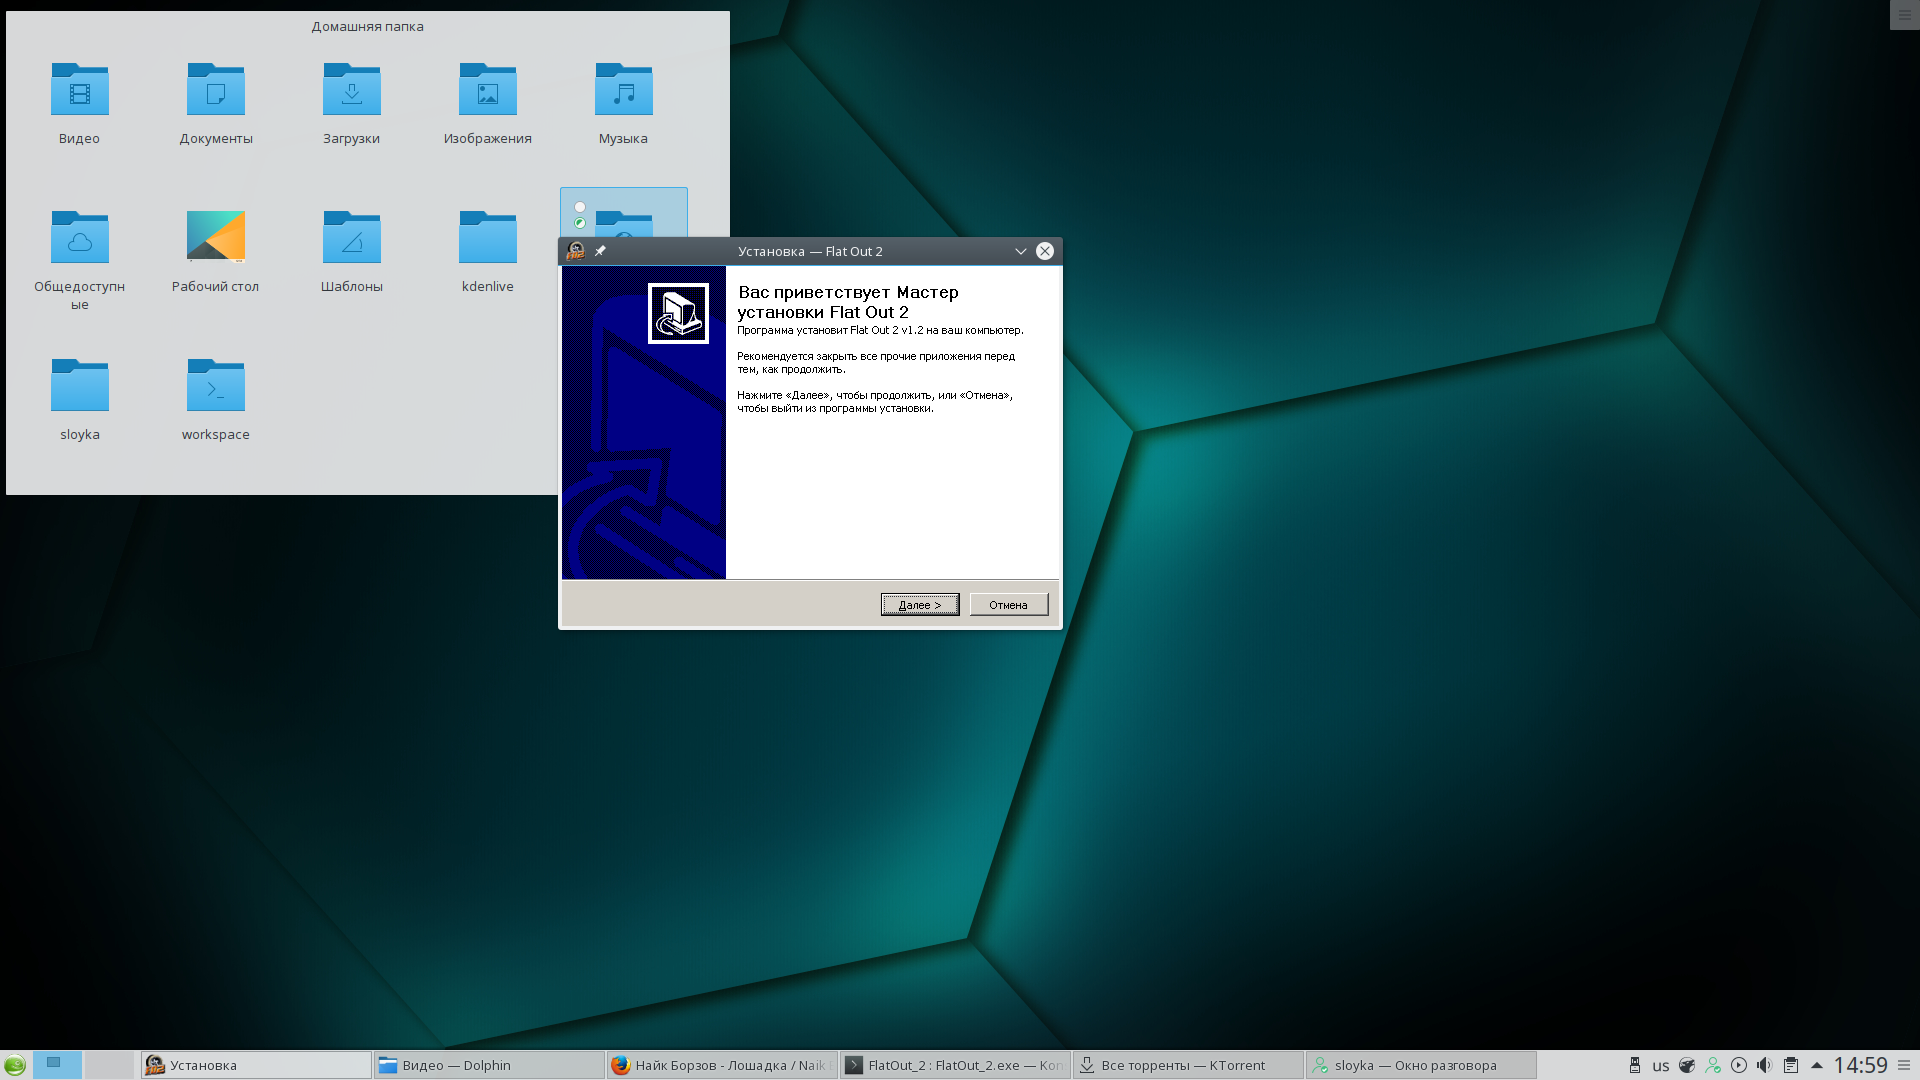
Task: Open the Изображения folder
Action: tap(488, 103)
